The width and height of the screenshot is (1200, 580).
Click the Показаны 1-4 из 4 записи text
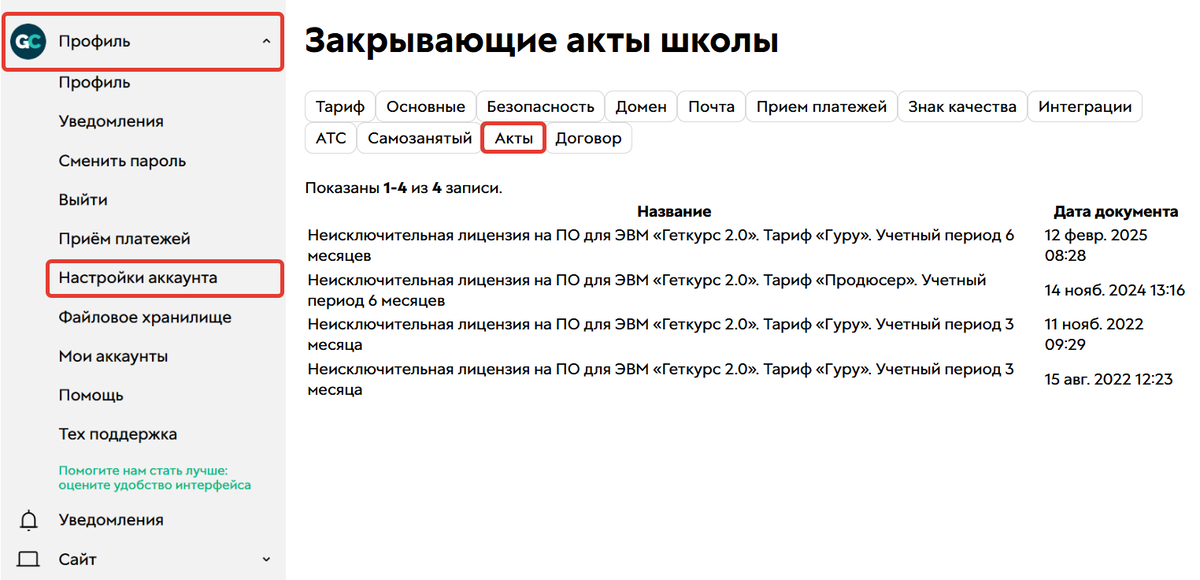coord(404,187)
